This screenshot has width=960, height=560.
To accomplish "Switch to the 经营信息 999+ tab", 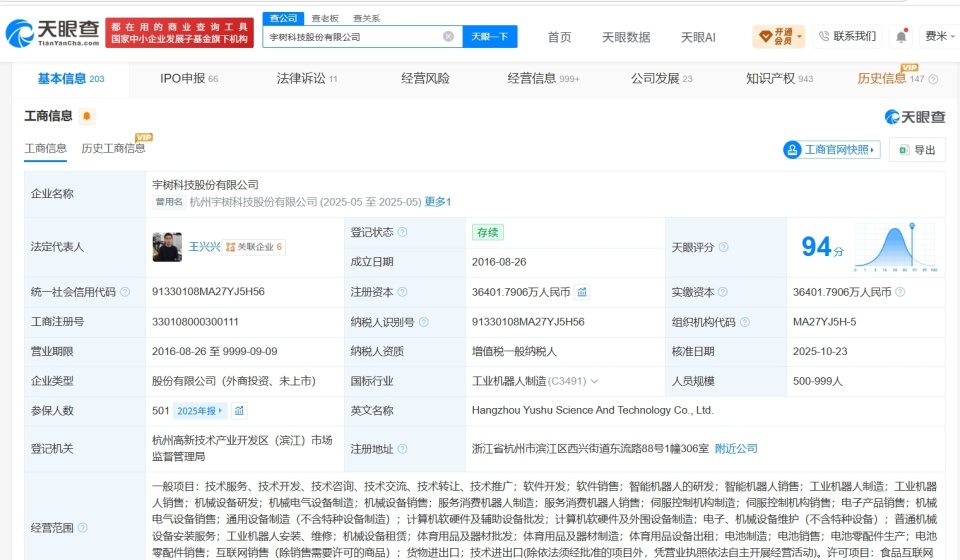I will [x=543, y=78].
